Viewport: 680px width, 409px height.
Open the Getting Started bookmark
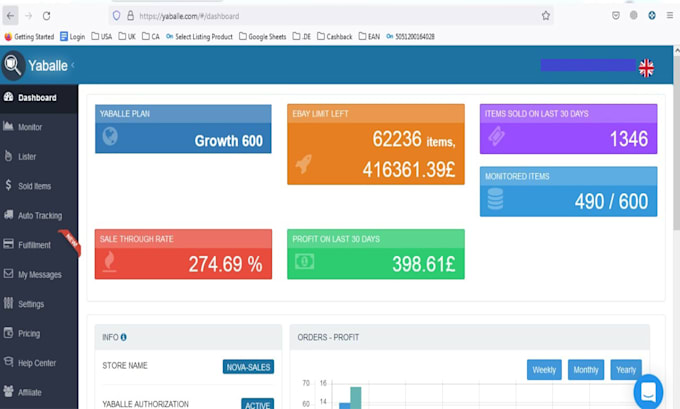pos(29,37)
